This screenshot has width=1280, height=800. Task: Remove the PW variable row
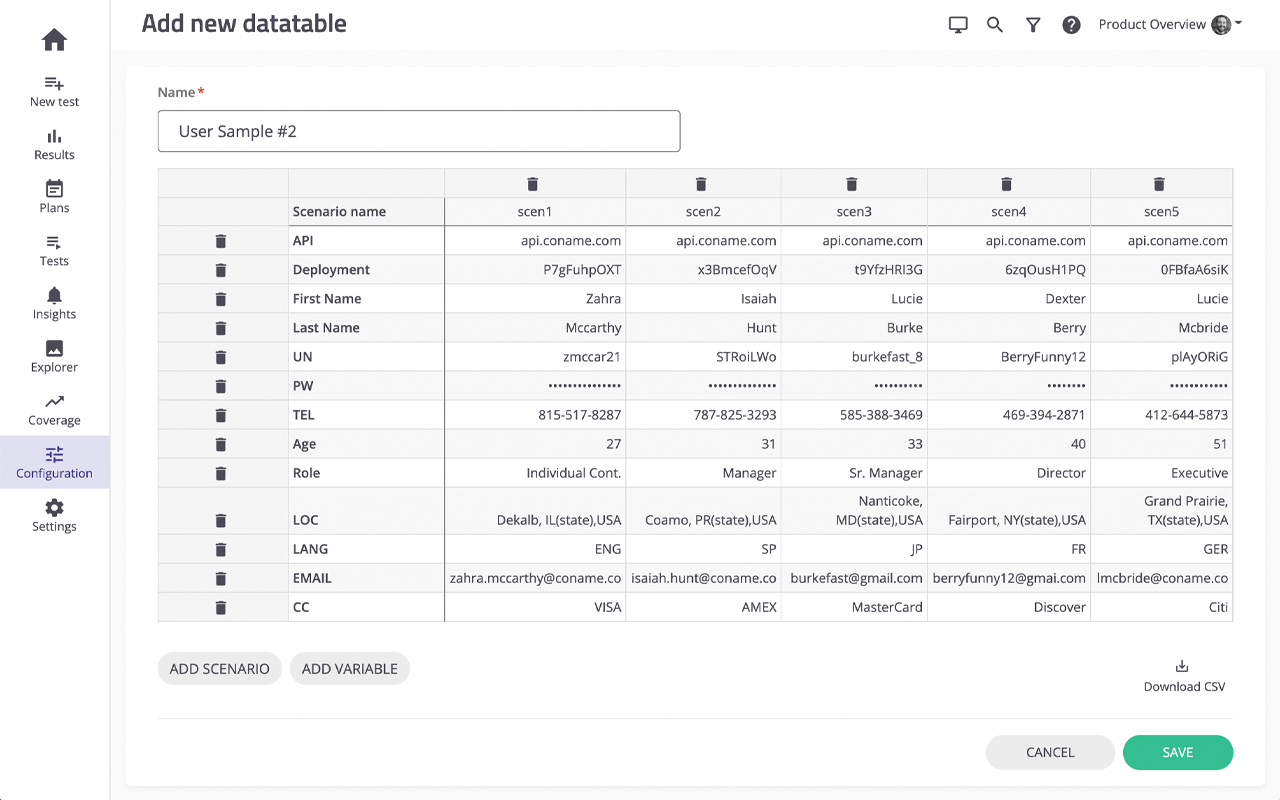[221, 385]
